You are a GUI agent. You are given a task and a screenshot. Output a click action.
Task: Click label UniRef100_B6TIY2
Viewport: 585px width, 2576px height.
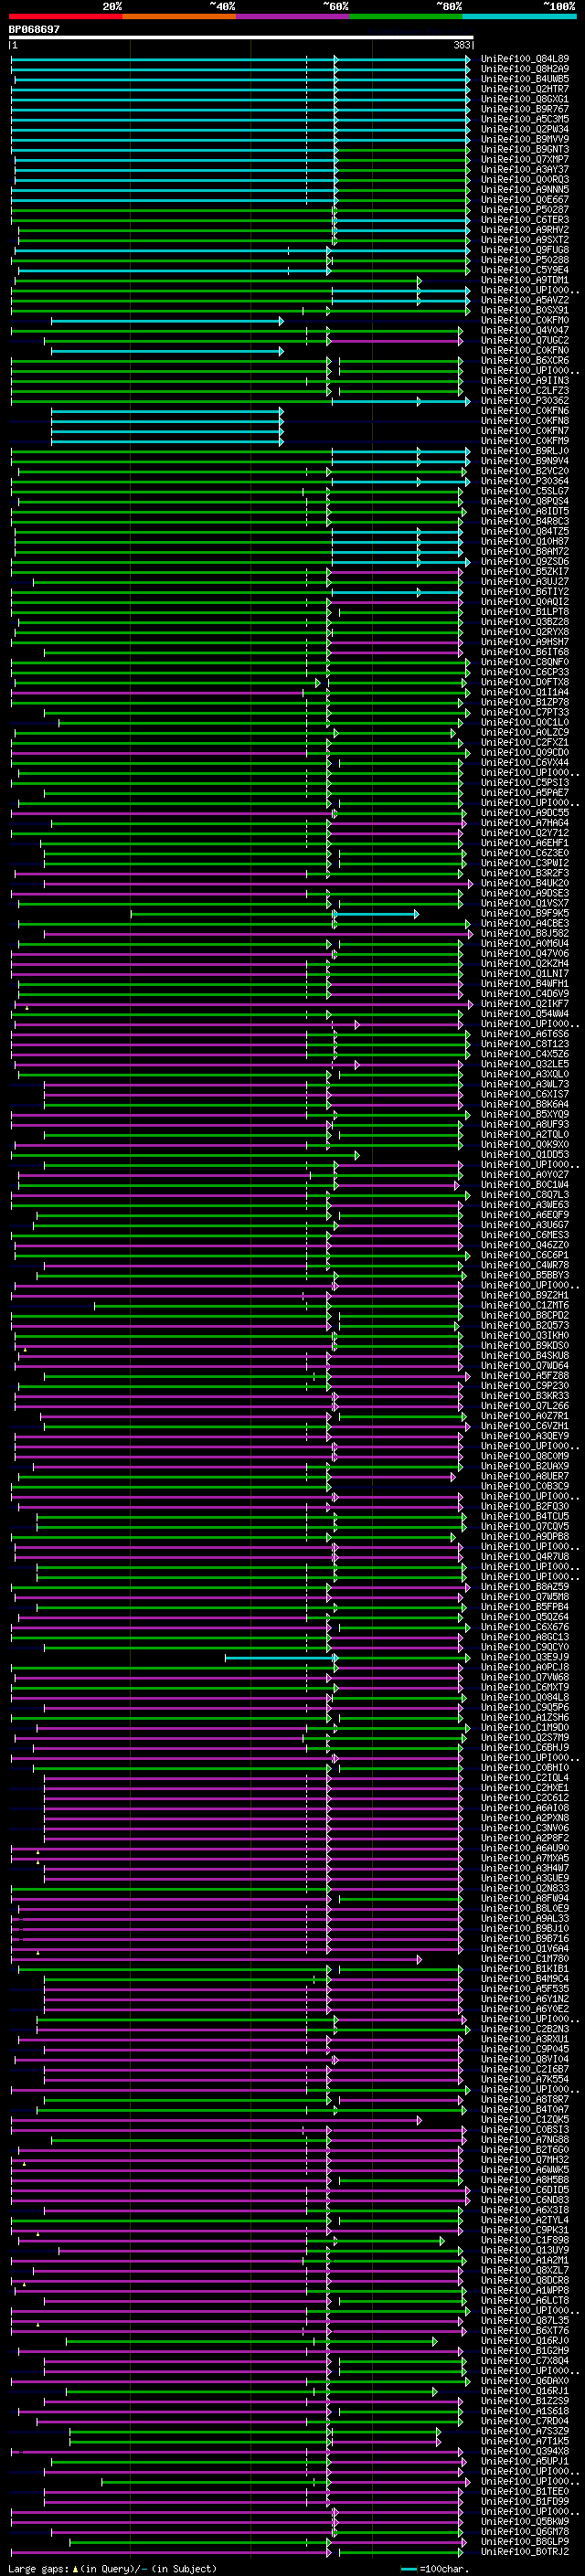click(x=525, y=592)
